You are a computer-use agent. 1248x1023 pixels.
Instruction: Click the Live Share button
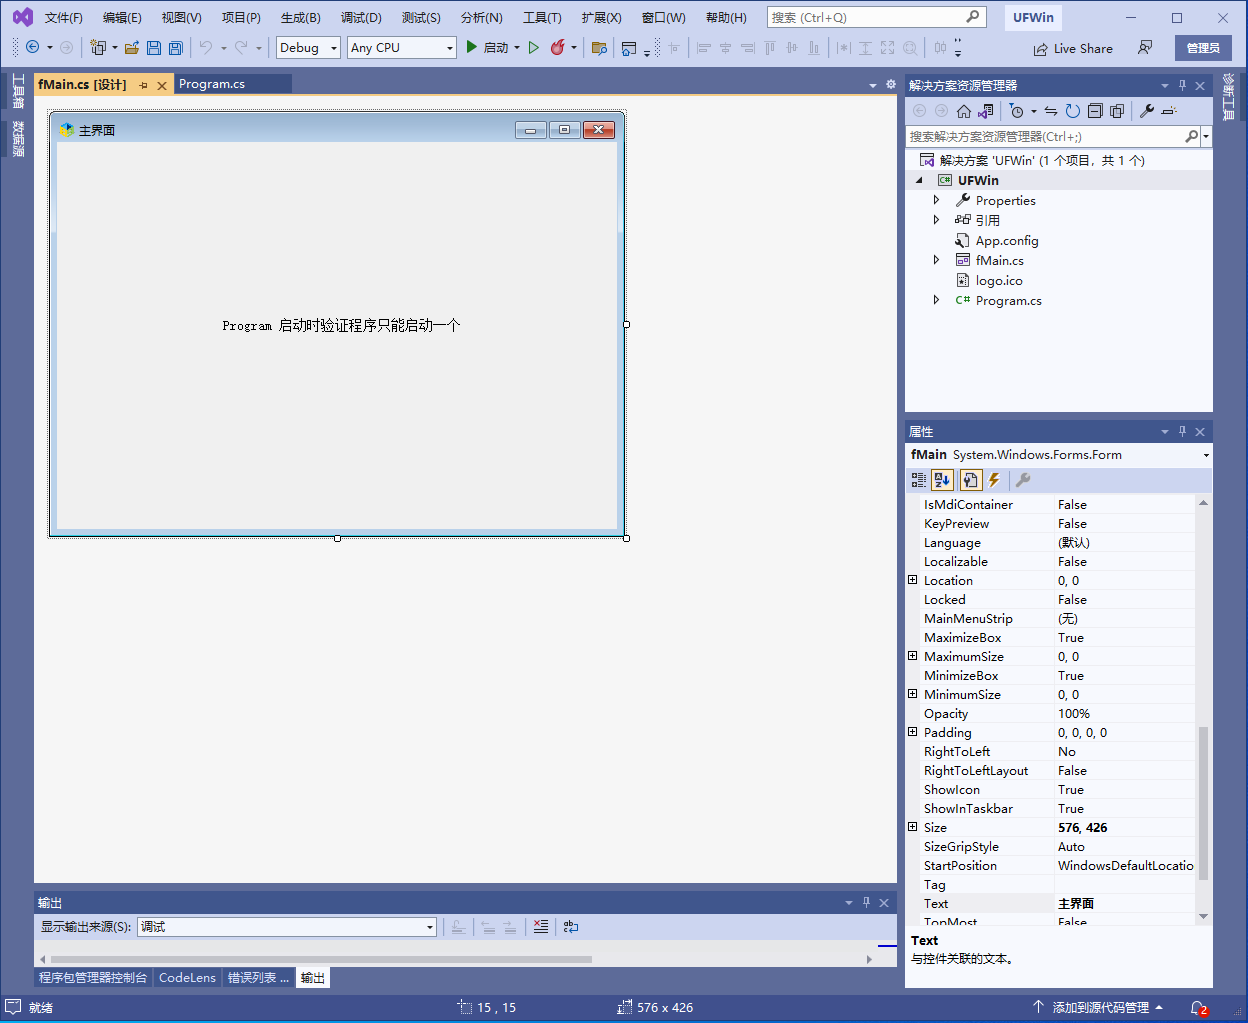coord(1073,48)
